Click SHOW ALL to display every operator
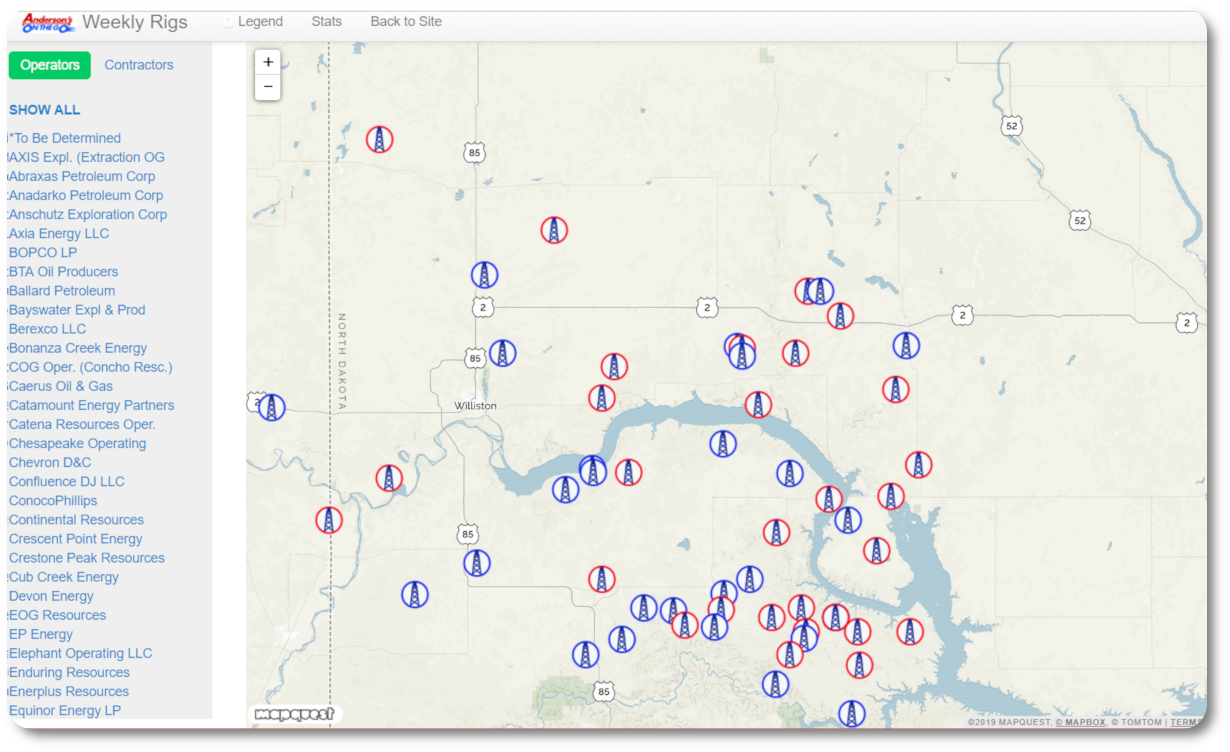Screen dimensions: 1230x752 [44, 110]
